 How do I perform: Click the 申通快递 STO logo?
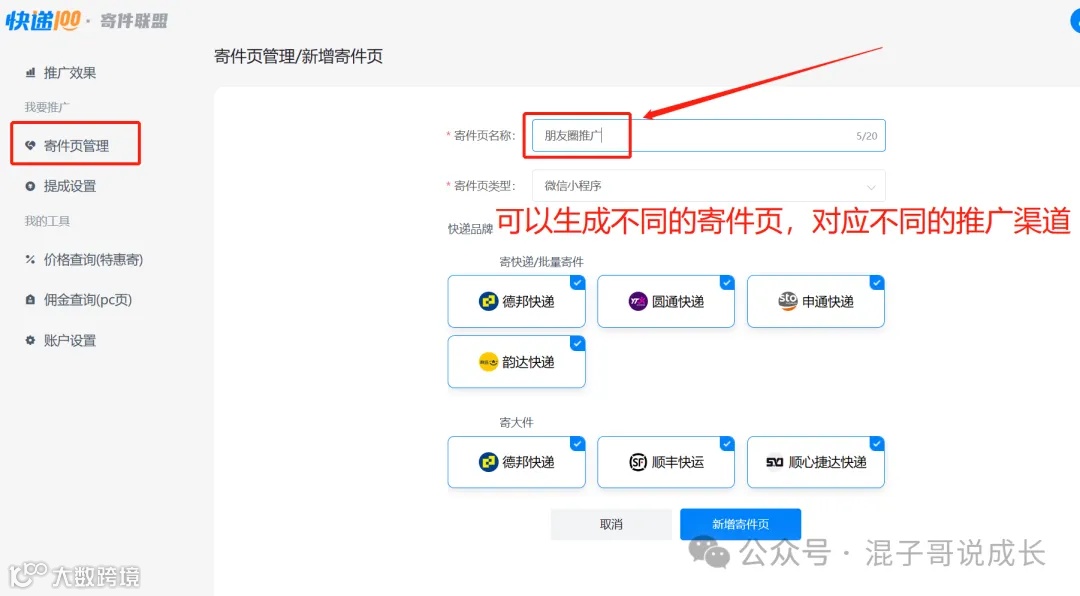click(786, 301)
